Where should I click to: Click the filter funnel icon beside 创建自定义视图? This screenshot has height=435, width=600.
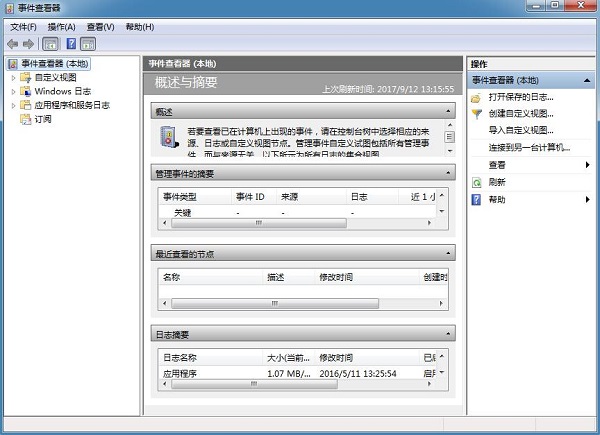[477, 114]
